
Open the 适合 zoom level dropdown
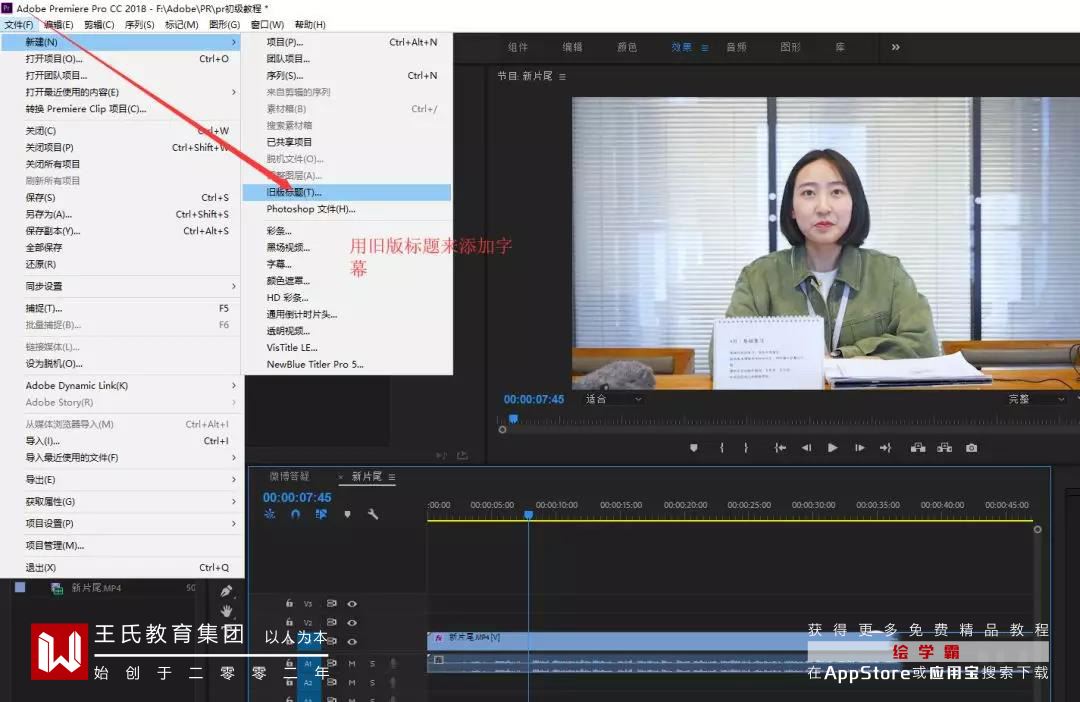613,399
